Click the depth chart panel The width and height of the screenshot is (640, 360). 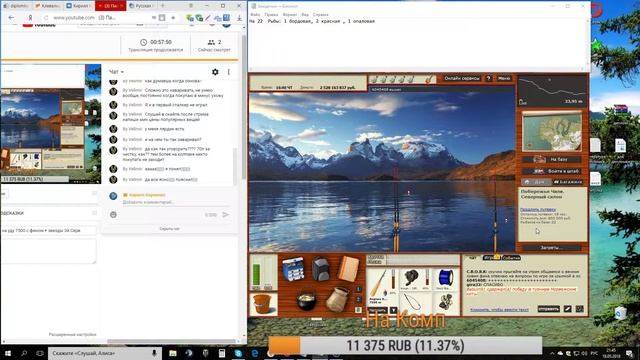point(553,91)
